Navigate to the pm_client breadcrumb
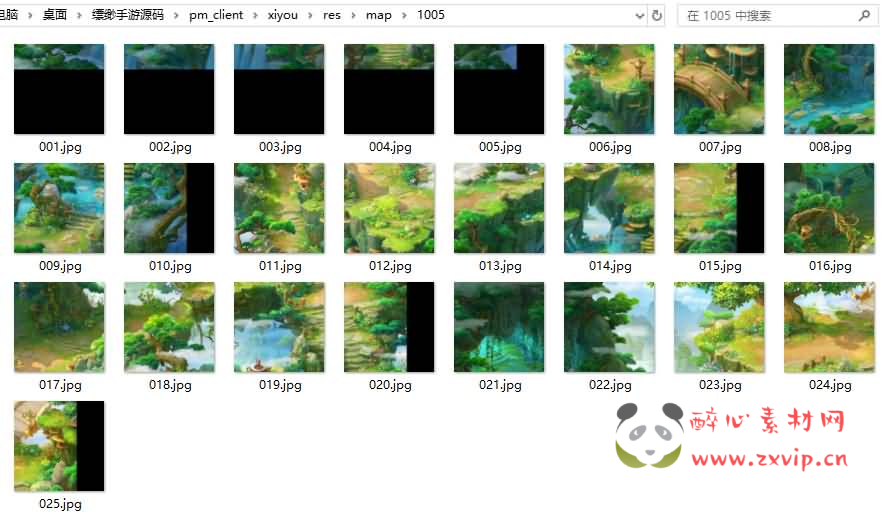The width and height of the screenshot is (885, 517). pyautogui.click(x=214, y=16)
